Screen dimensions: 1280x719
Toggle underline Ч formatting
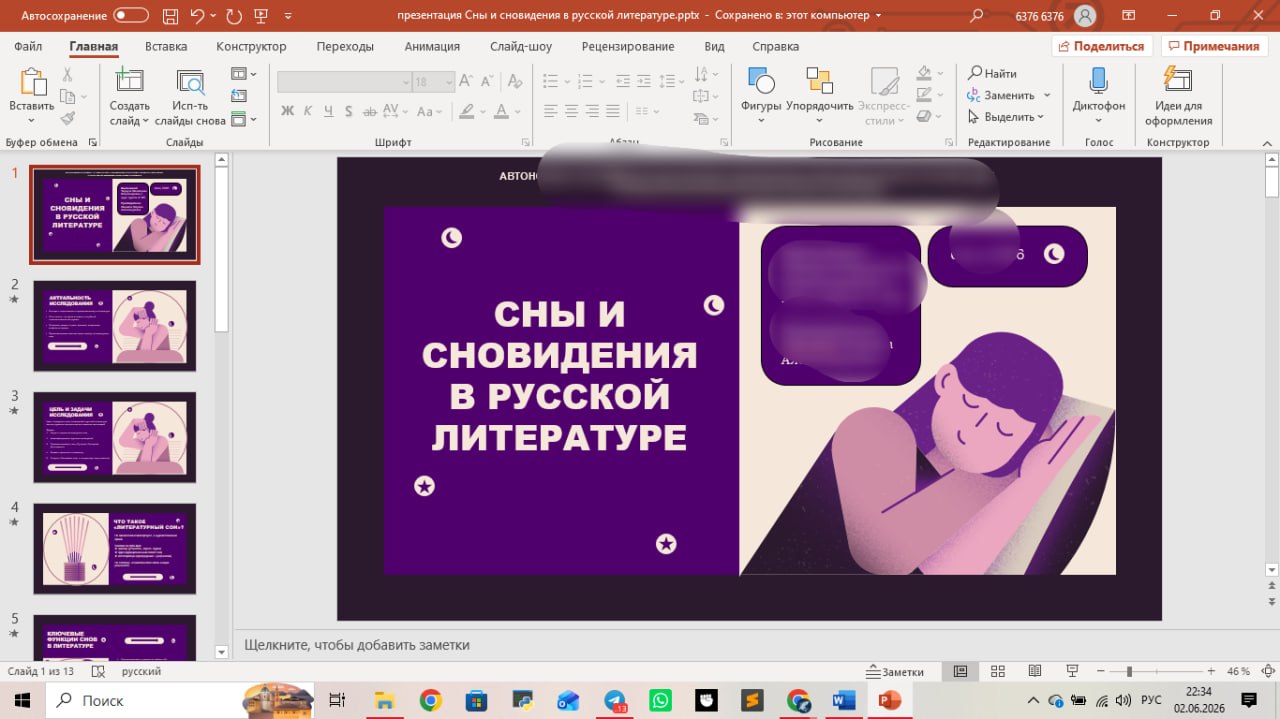click(x=329, y=111)
